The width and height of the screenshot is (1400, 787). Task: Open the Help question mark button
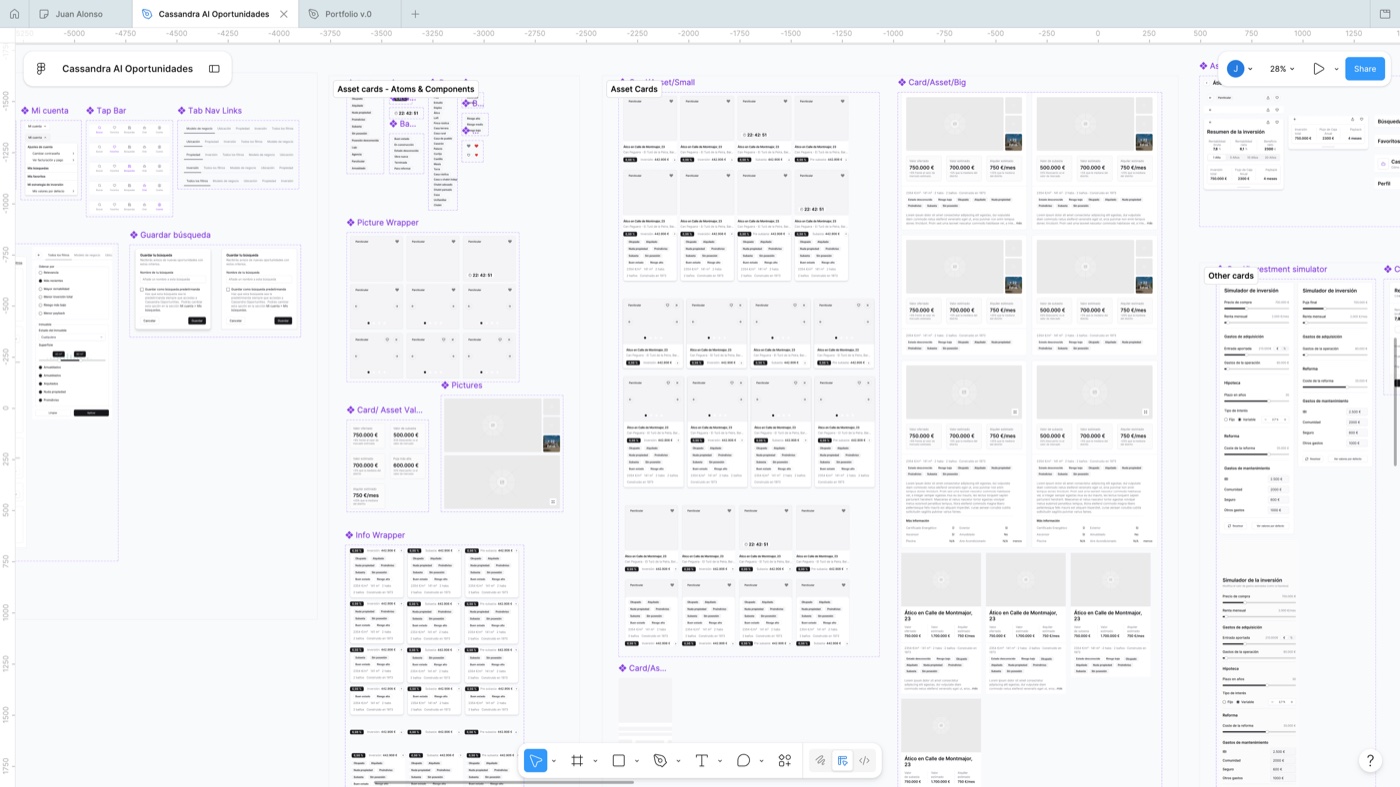pyautogui.click(x=1371, y=761)
